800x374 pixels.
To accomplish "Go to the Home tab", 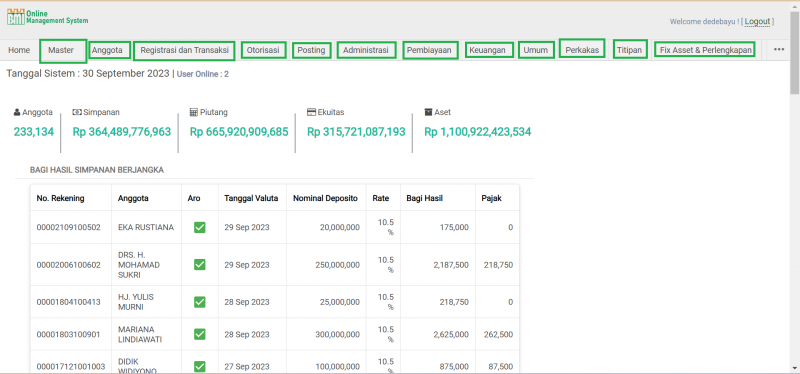I will (x=19, y=50).
